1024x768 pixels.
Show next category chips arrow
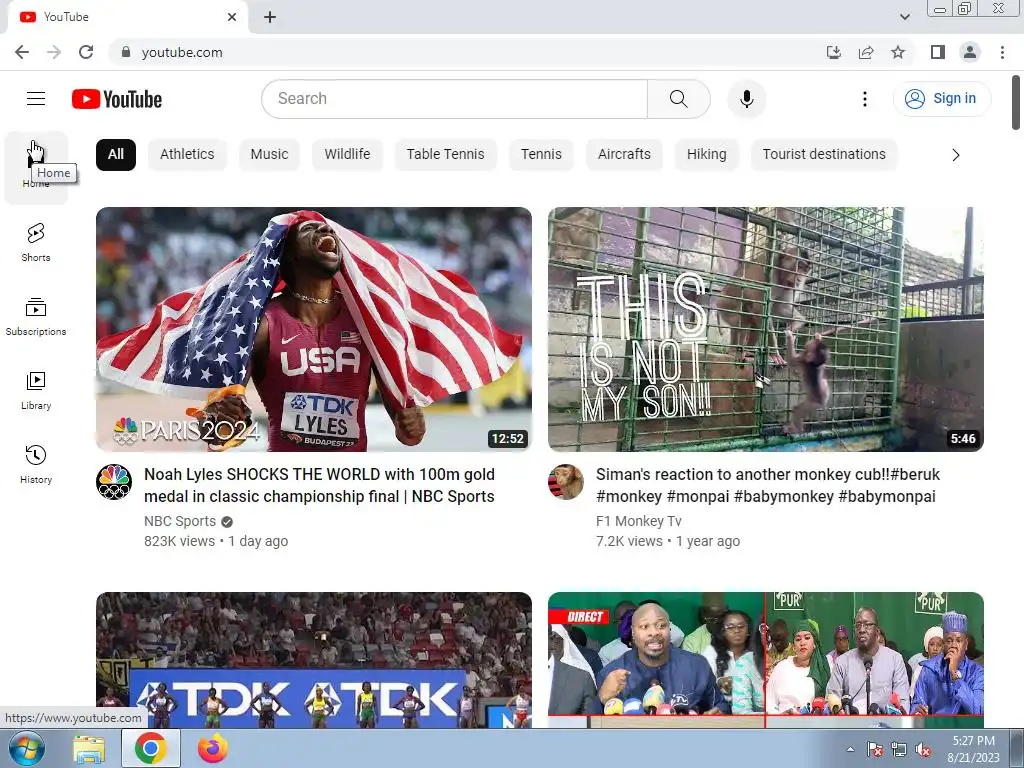tap(956, 155)
